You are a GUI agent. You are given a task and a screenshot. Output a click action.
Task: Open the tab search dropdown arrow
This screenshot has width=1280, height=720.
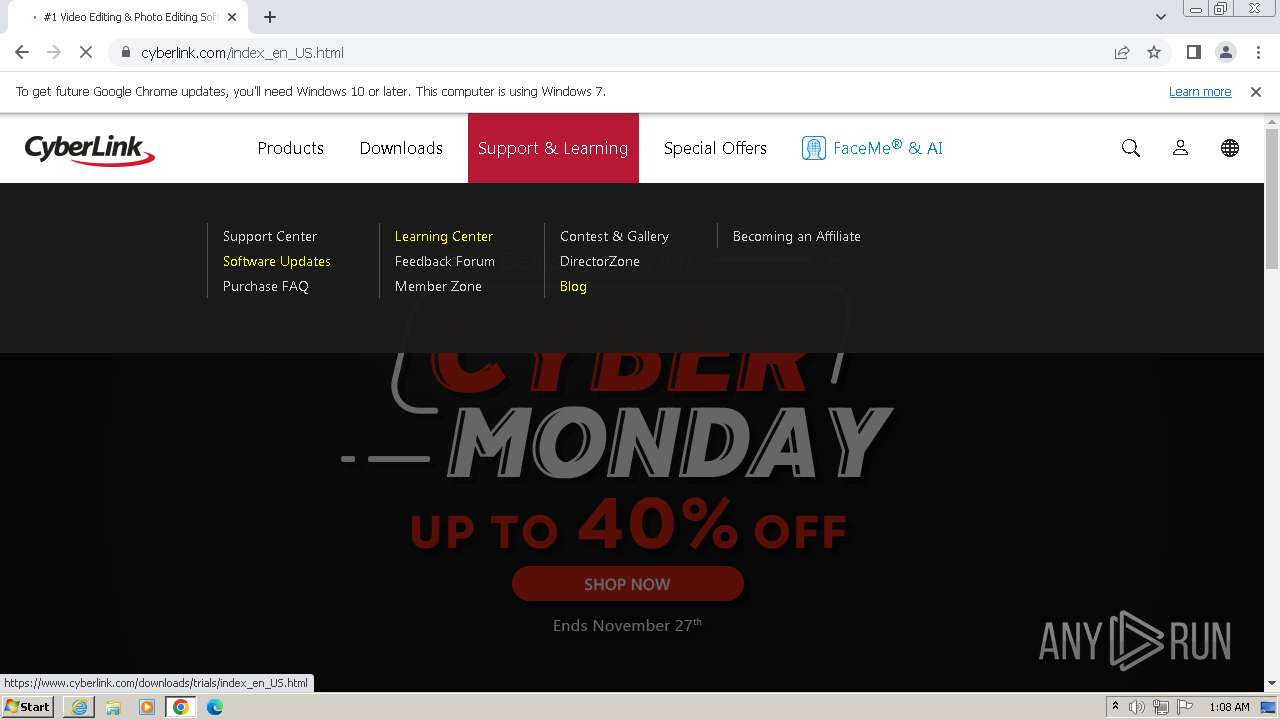tap(1161, 17)
